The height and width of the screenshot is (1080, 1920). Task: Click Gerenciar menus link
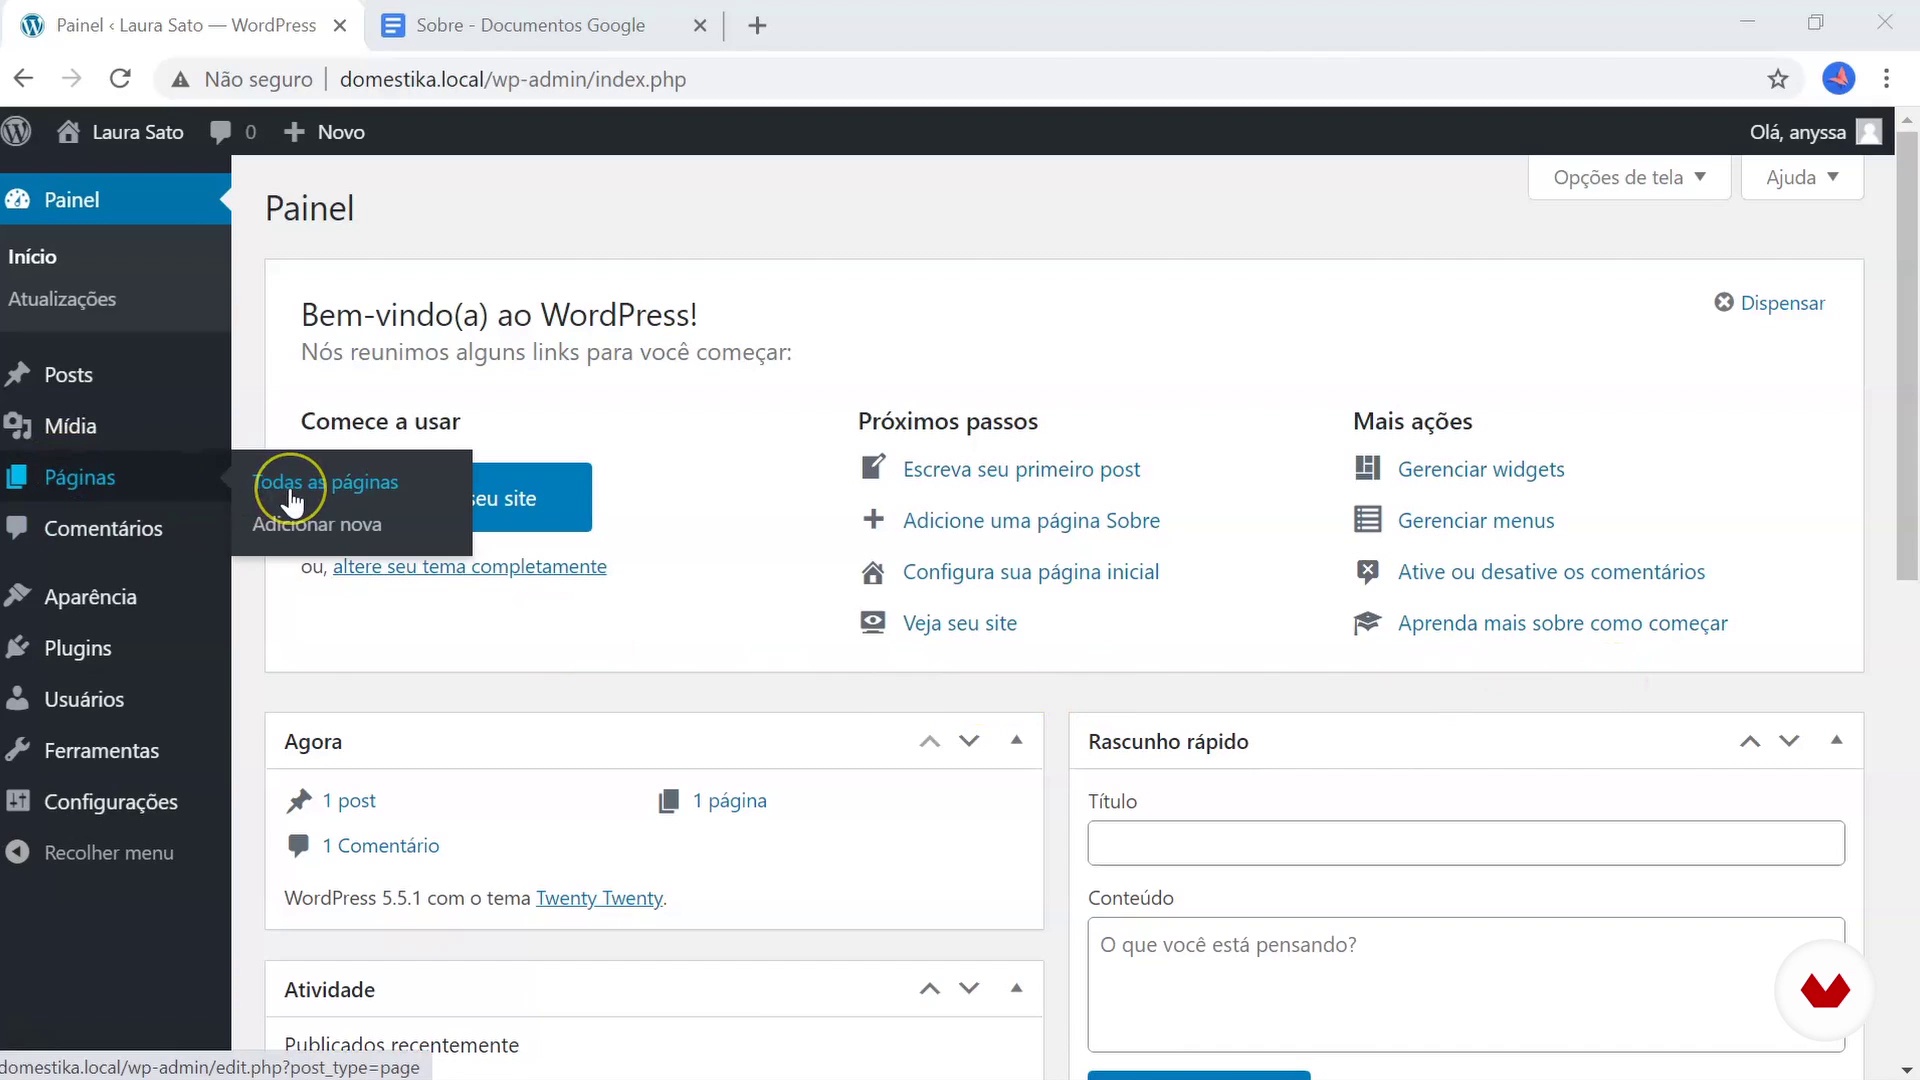[x=1476, y=521]
